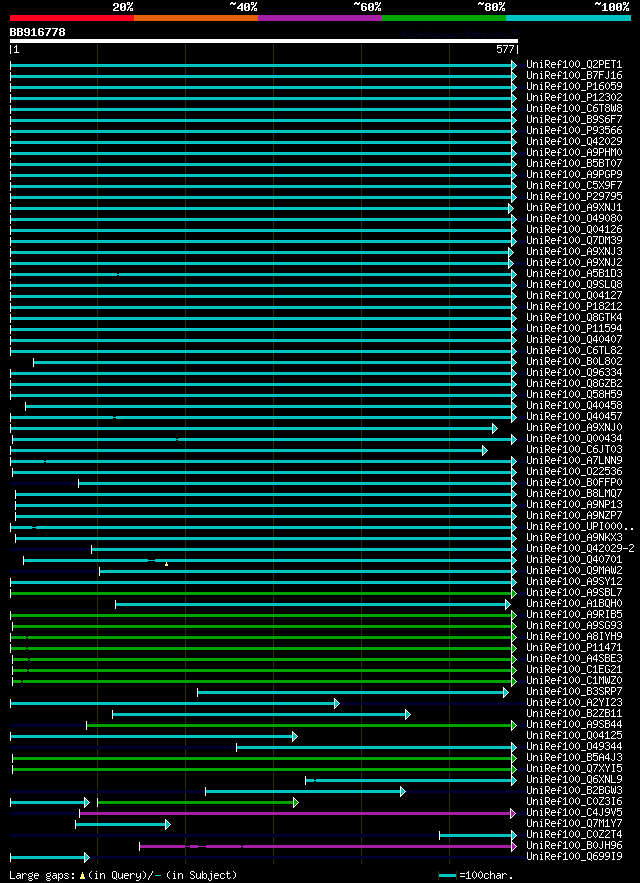This screenshot has width=640, height=883.
Task: Select the UniRef100_P11471 label
Action: [574, 648]
